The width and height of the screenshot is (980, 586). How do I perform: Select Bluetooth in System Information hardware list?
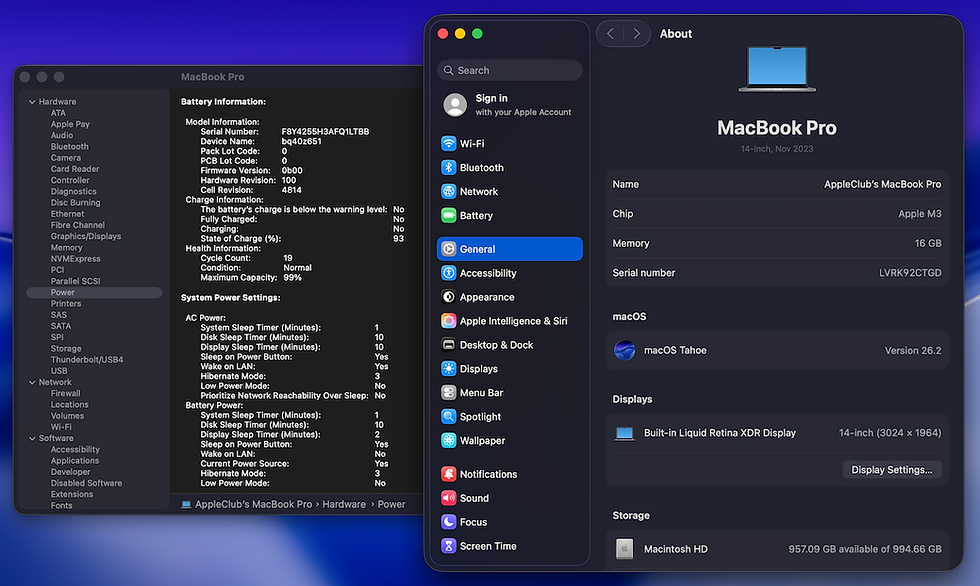[x=69, y=147]
